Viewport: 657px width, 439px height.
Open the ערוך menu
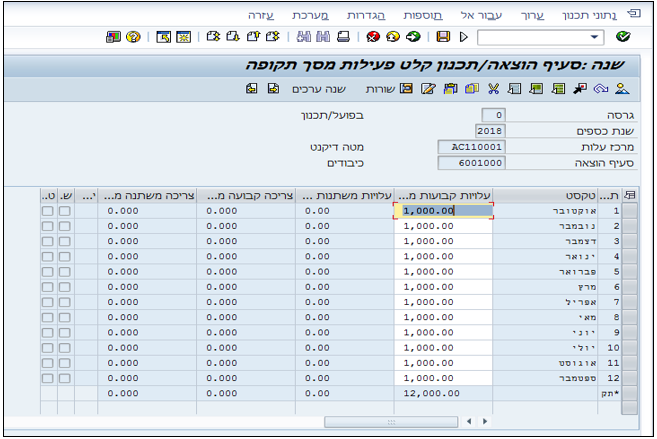point(533,15)
